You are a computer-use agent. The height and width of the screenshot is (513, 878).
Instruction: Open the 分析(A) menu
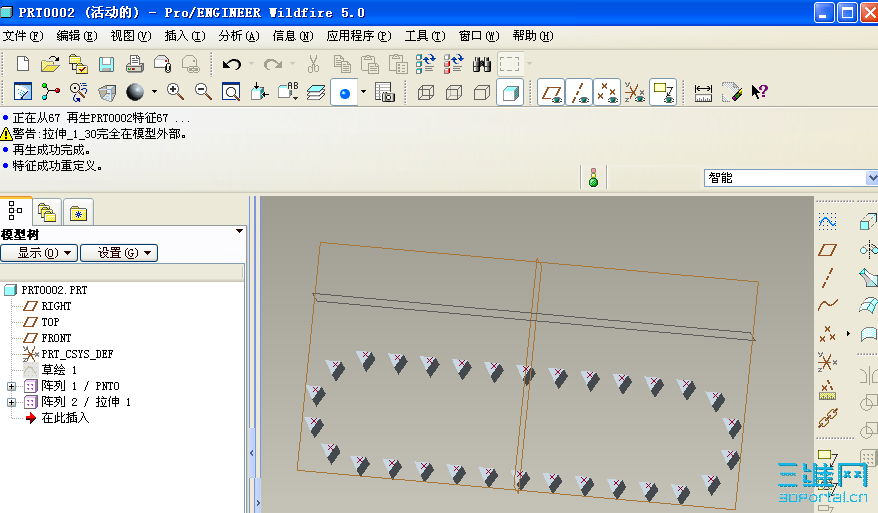coord(239,36)
